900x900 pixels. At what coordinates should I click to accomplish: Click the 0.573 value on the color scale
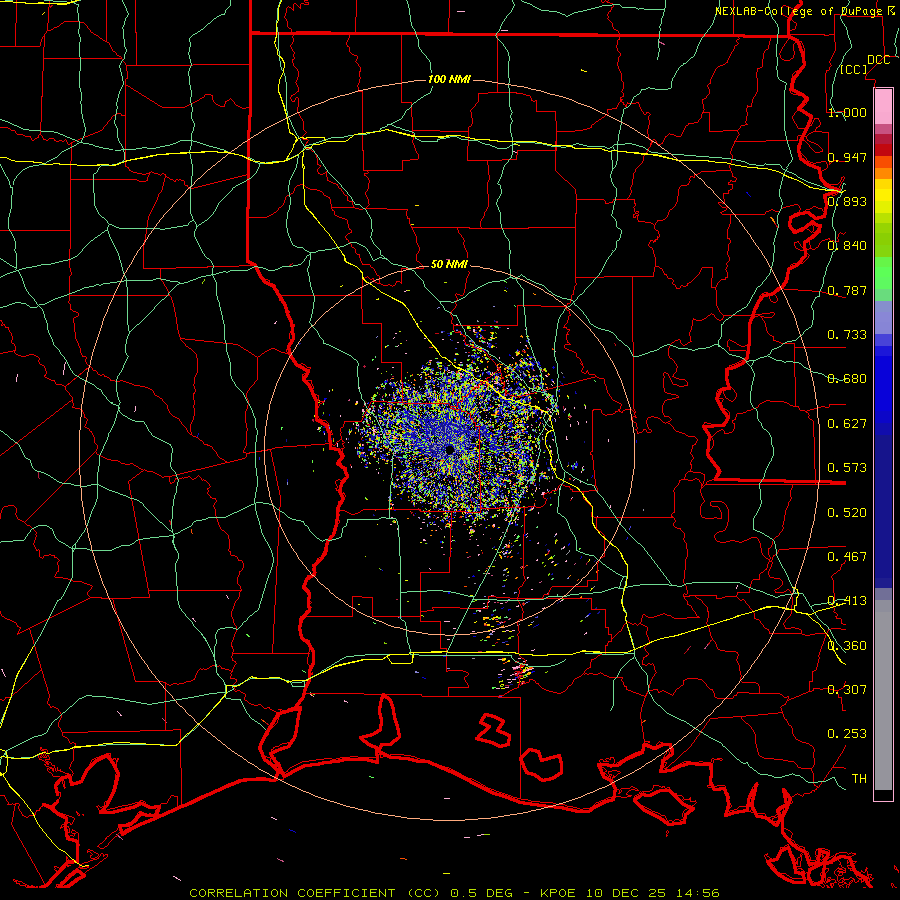tap(847, 467)
